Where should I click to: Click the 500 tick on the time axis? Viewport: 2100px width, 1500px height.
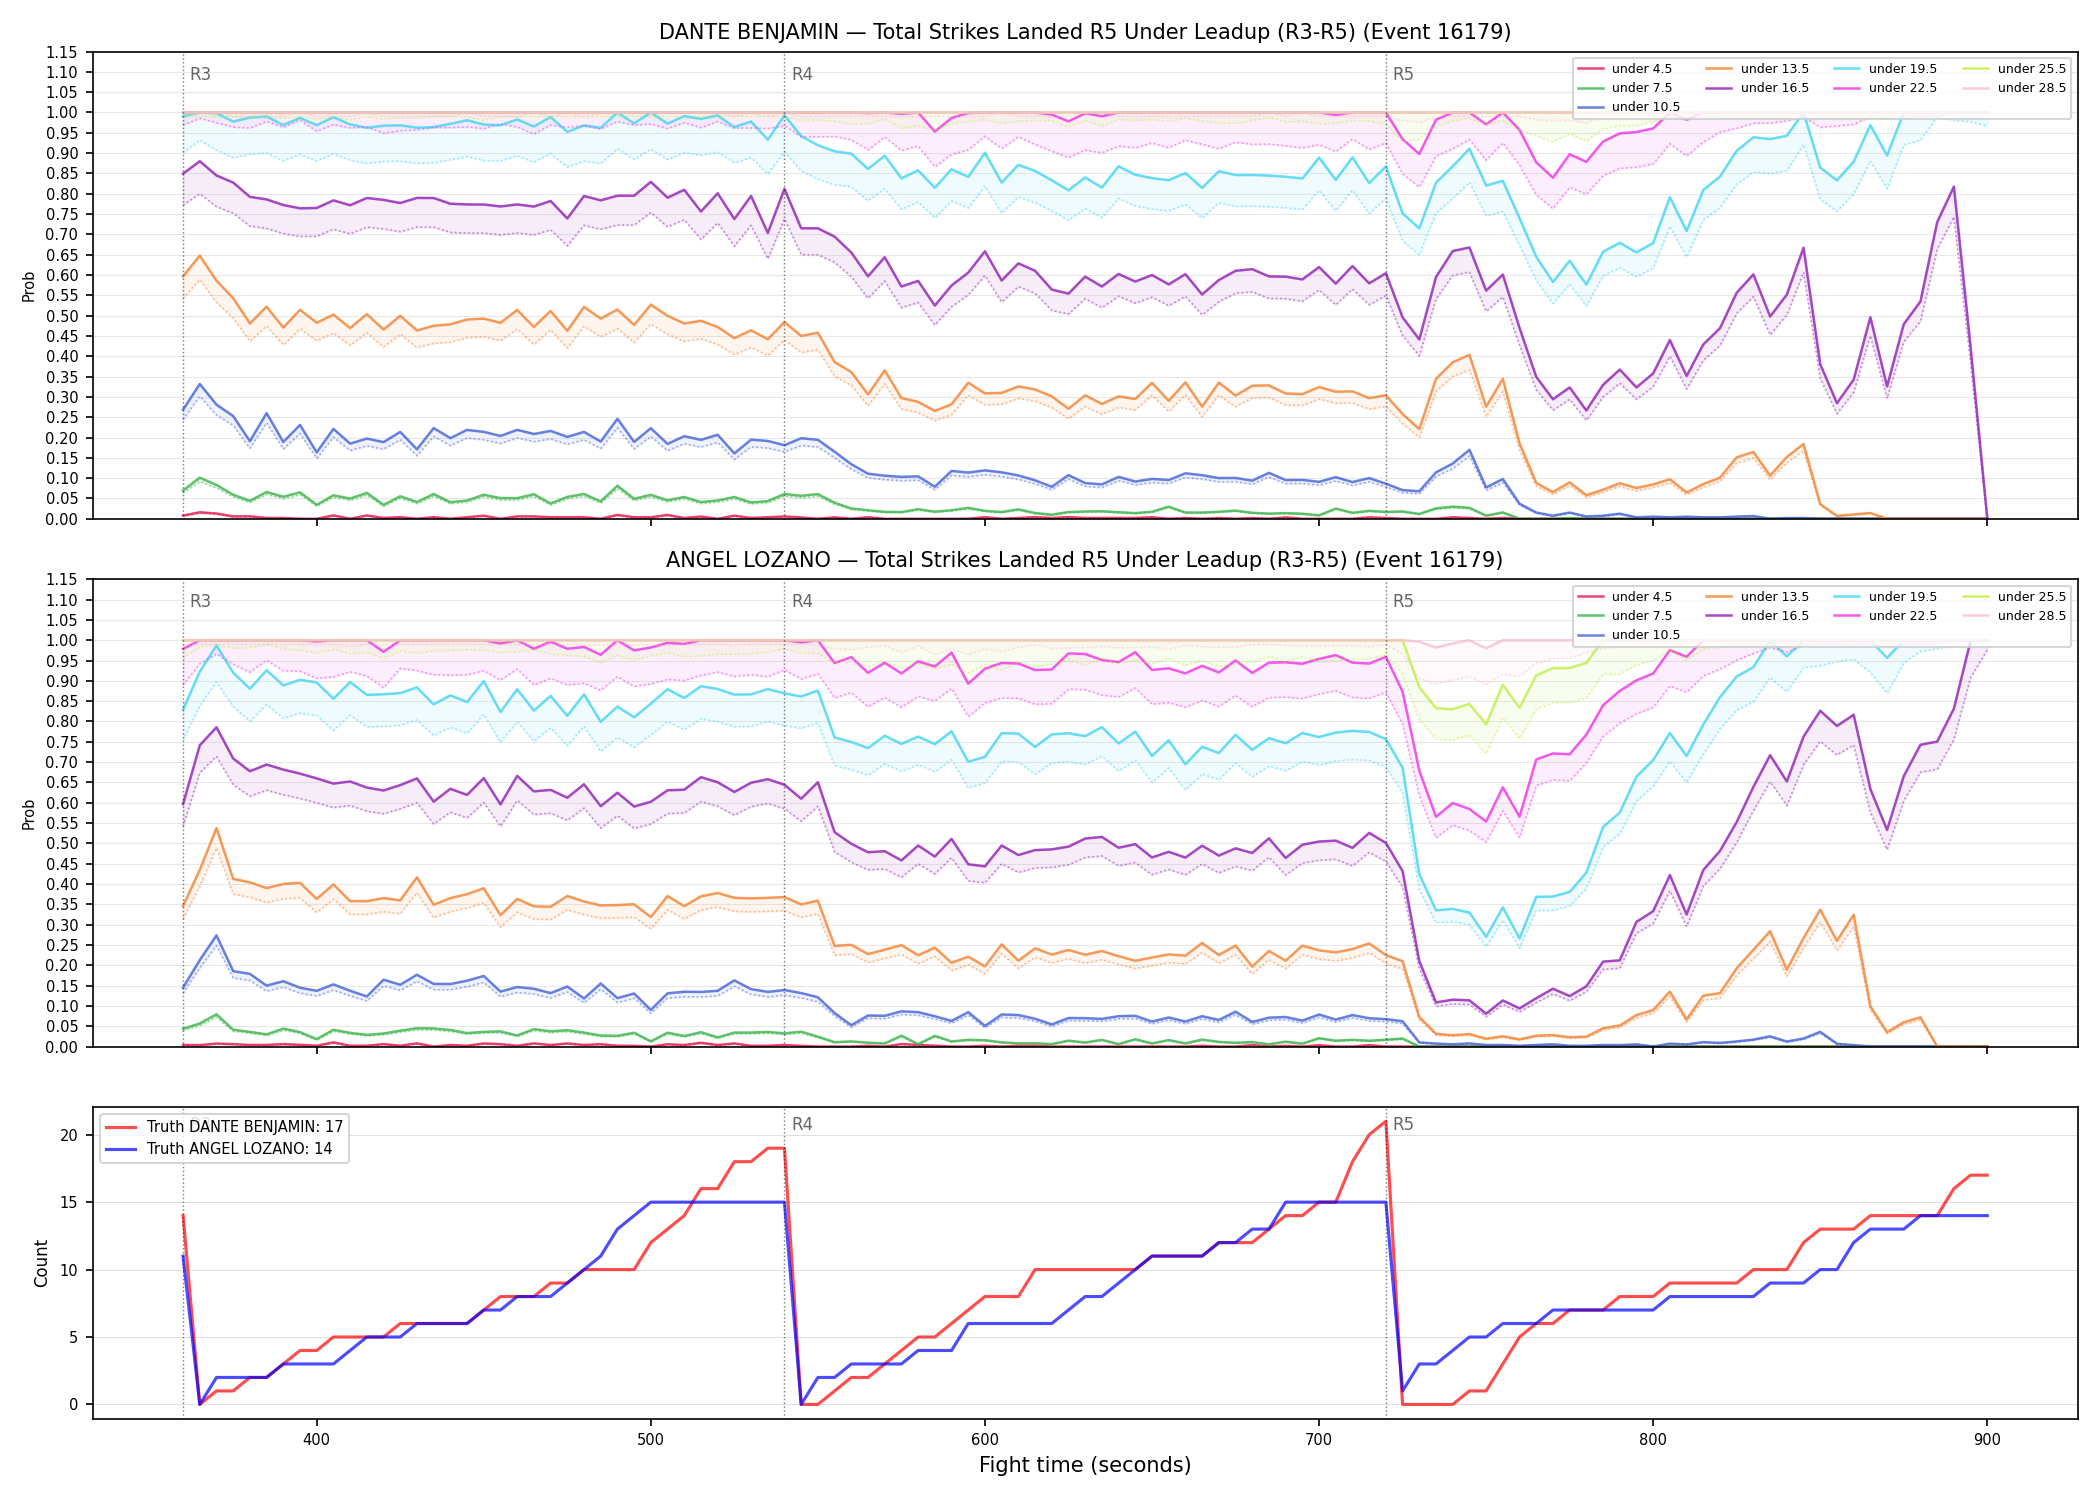pos(651,1439)
